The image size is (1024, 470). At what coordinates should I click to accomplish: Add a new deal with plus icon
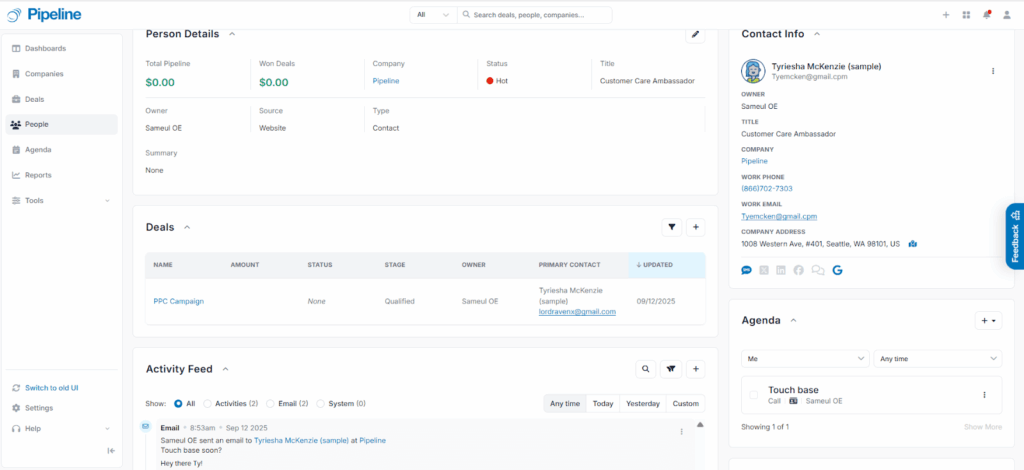696,227
